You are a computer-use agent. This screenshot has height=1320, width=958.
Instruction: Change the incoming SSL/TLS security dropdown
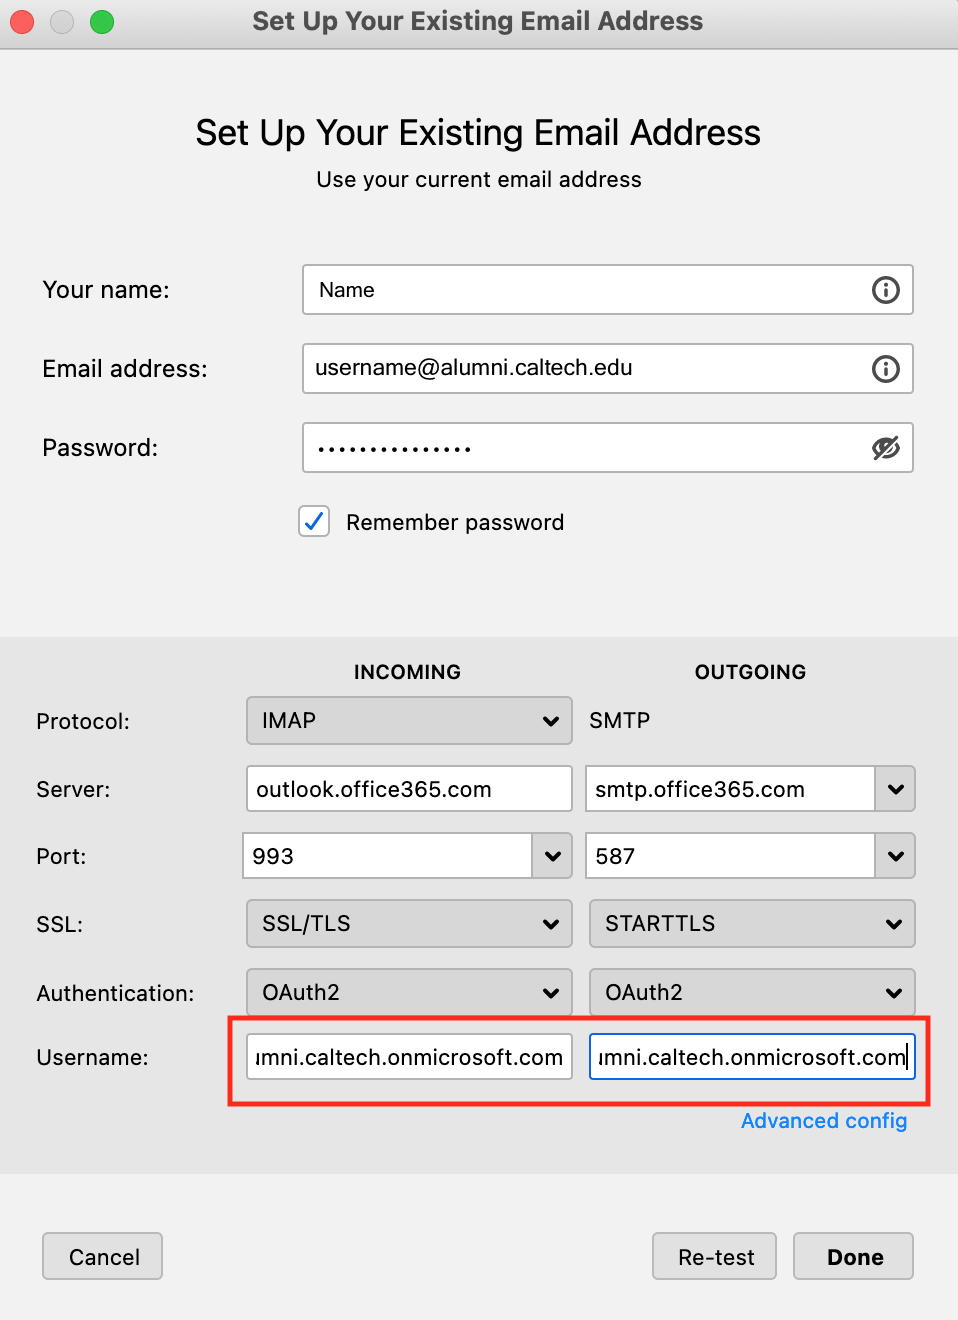pyautogui.click(x=409, y=924)
